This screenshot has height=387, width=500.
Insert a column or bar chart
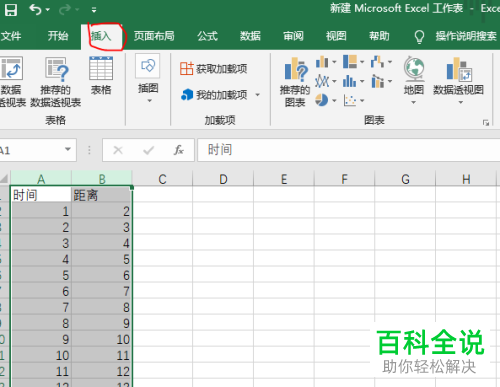pos(322,62)
